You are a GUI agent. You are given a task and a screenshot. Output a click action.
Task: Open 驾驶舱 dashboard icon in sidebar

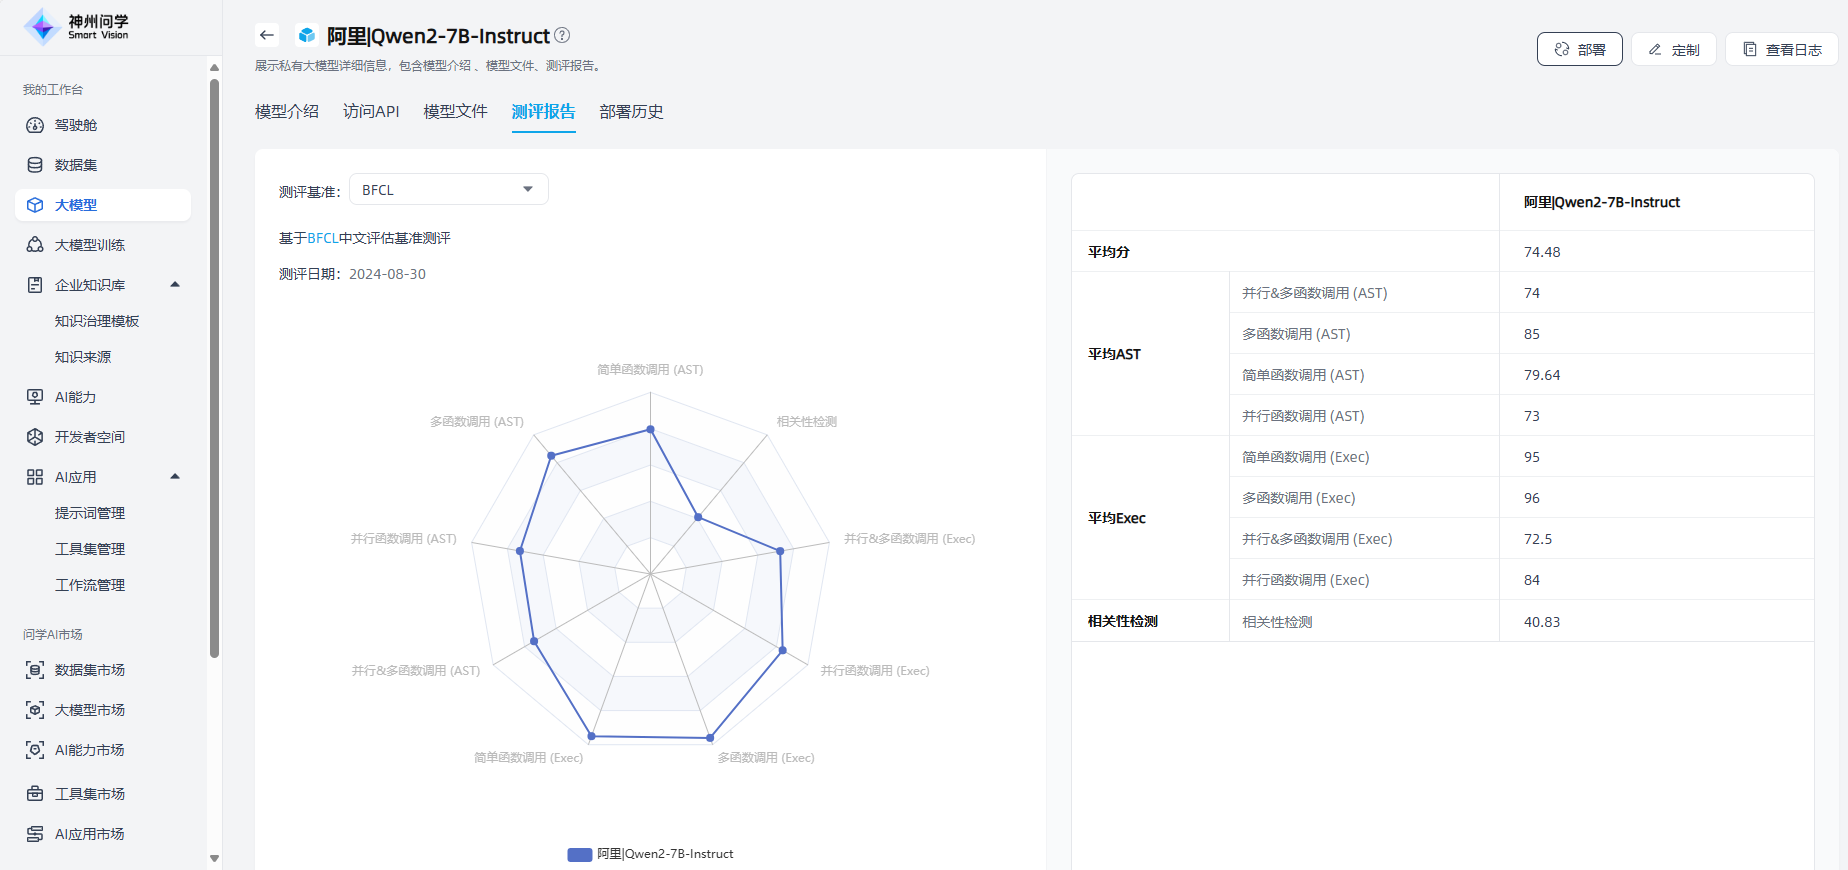coord(35,125)
